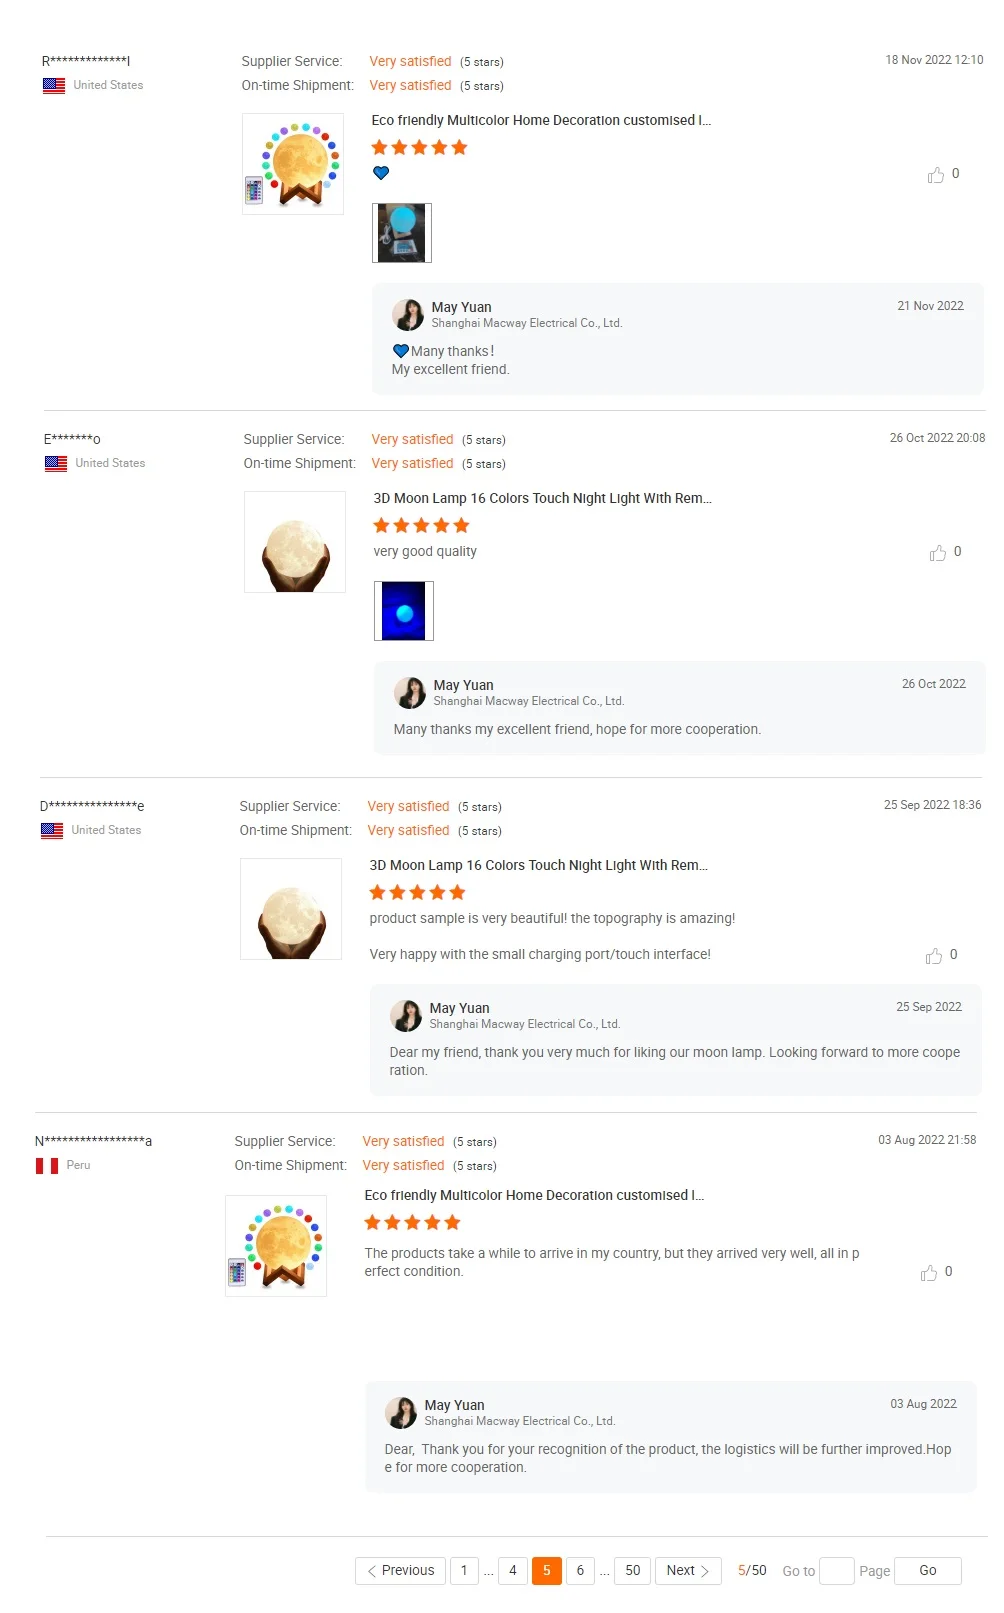Open the '3D Moon Lamp 16 Colors' link in E*******o's review
This screenshot has height=1613, width=1004.
(x=542, y=498)
